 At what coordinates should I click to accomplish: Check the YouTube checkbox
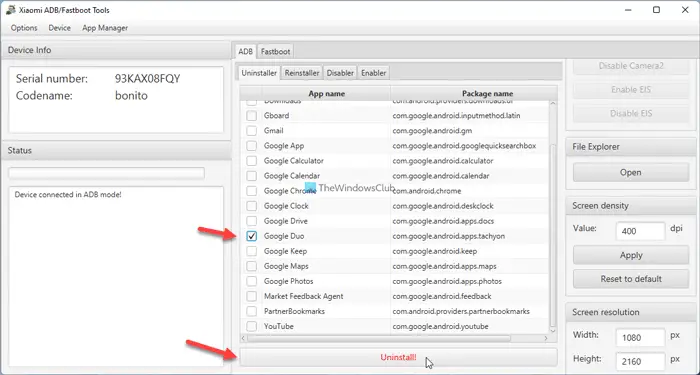pyautogui.click(x=252, y=326)
